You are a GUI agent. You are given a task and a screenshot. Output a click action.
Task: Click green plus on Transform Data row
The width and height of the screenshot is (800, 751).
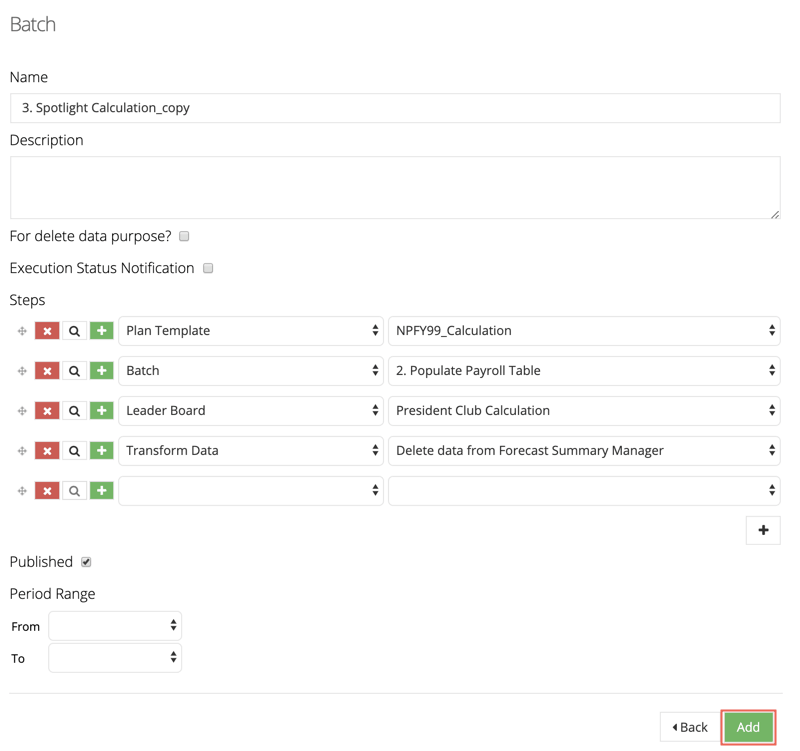(102, 450)
